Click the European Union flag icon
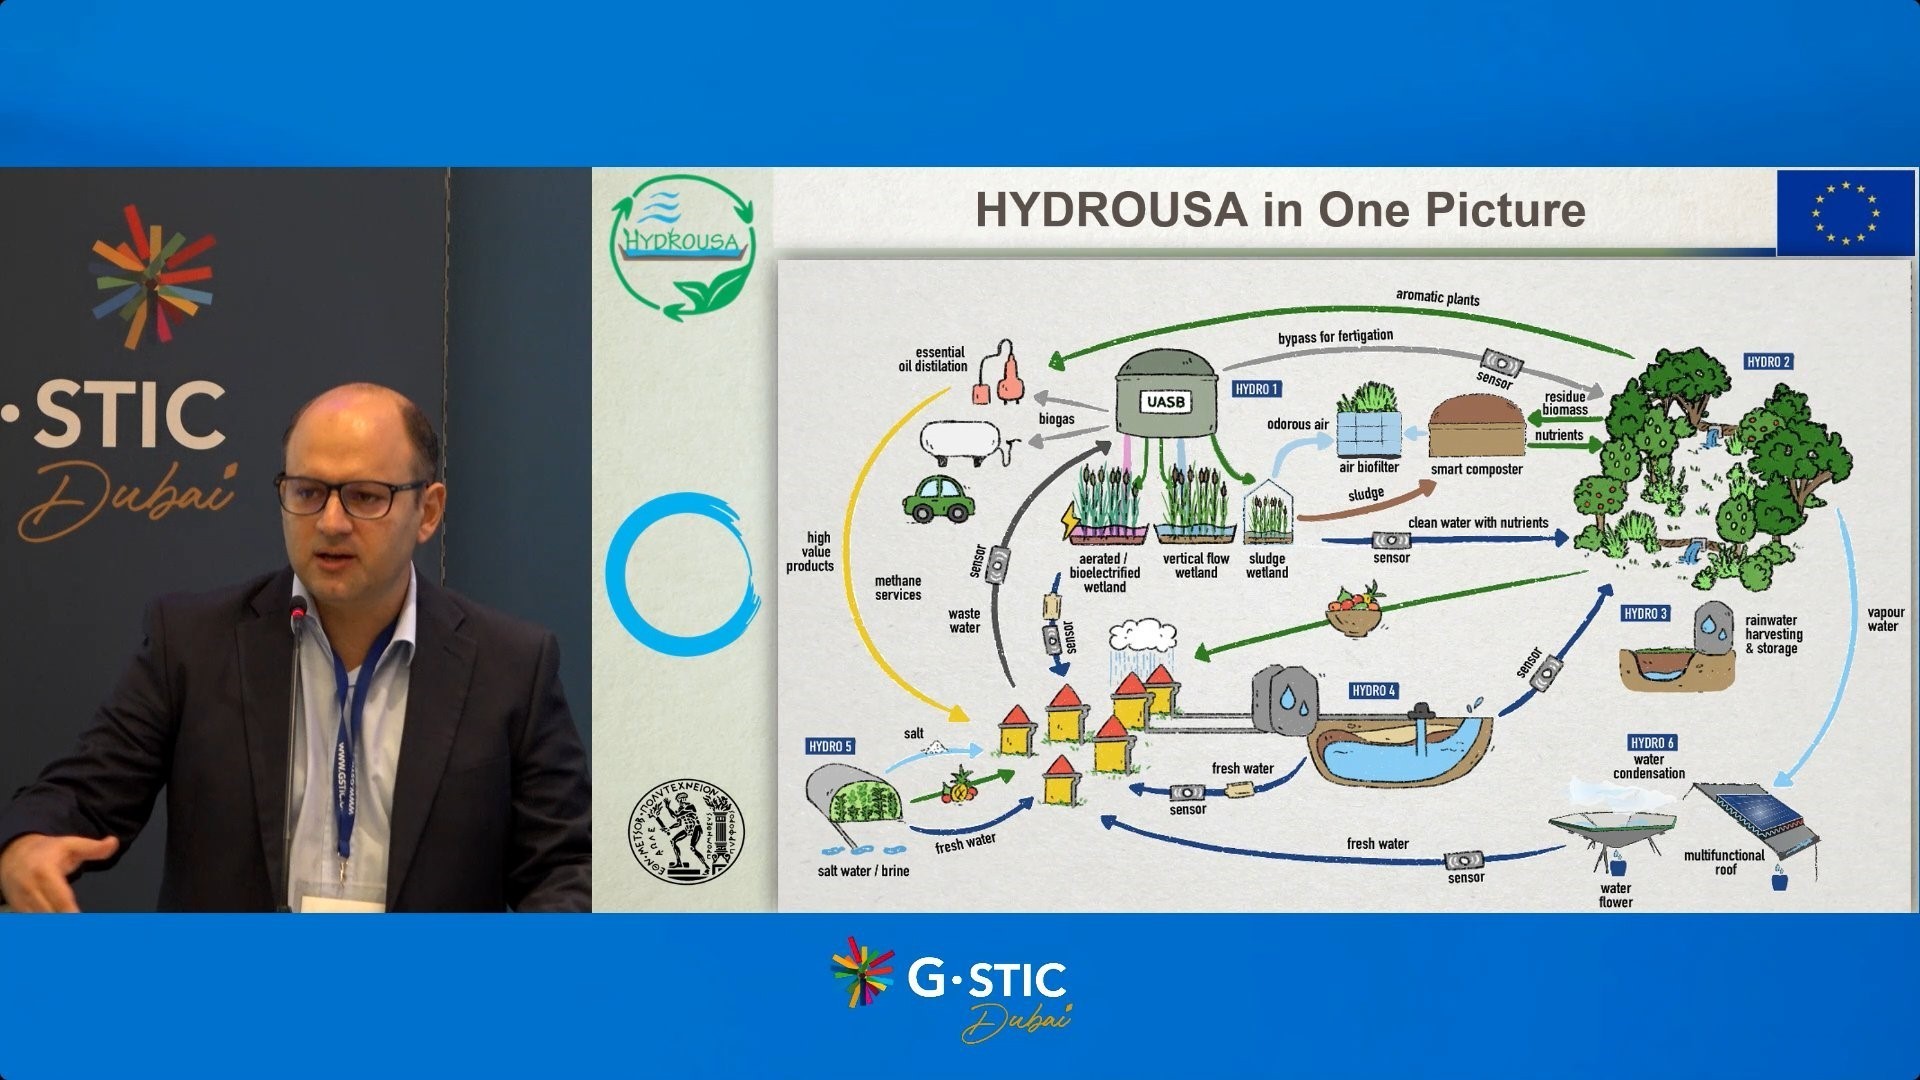 pyautogui.click(x=1845, y=213)
